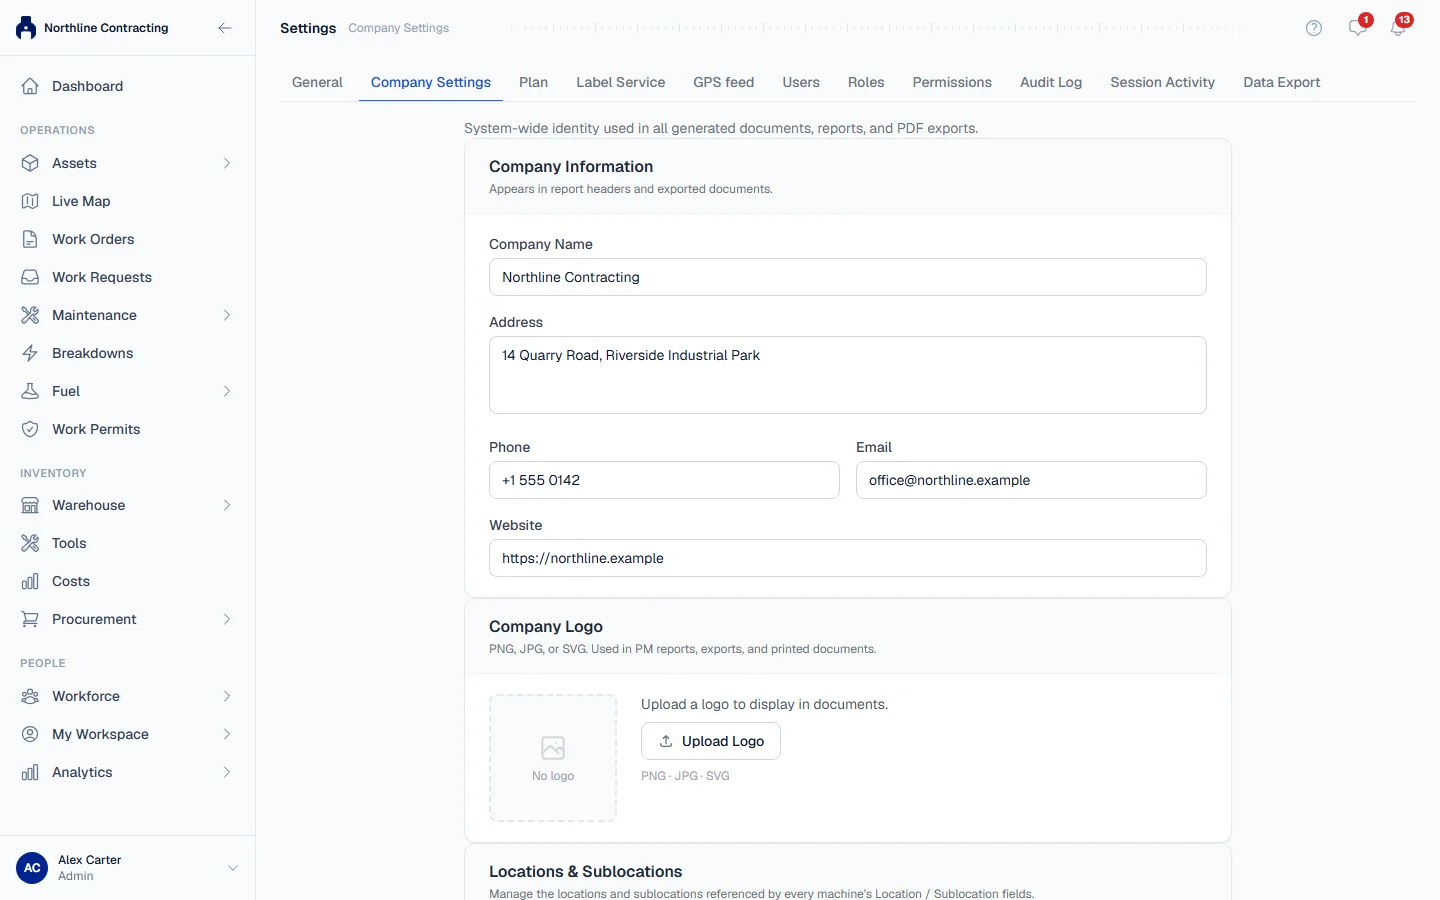This screenshot has height=900, width=1440.
Task: Expand the Analytics submenu chevron
Action: 227,772
